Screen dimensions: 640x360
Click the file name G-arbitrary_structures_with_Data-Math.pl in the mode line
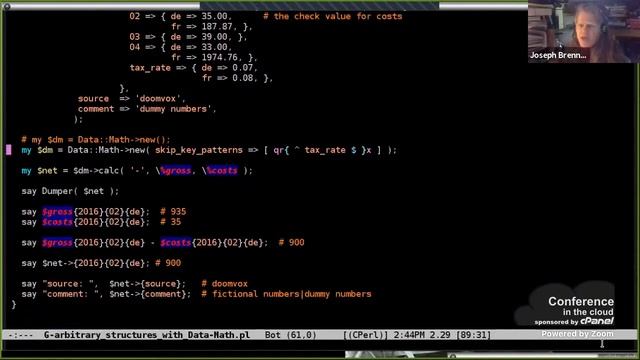pos(147,335)
